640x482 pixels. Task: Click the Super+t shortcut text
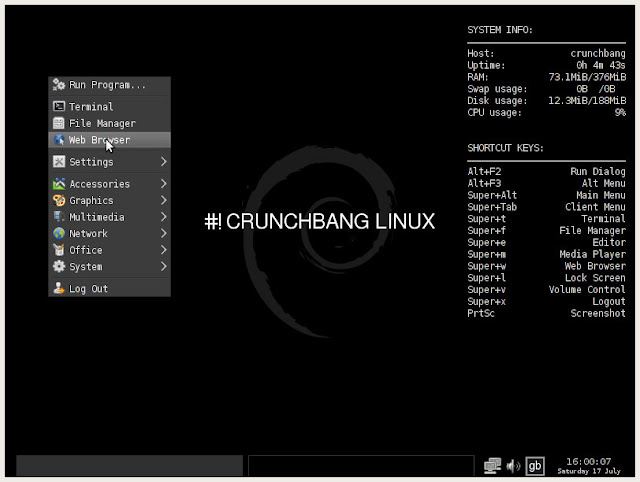[487, 219]
